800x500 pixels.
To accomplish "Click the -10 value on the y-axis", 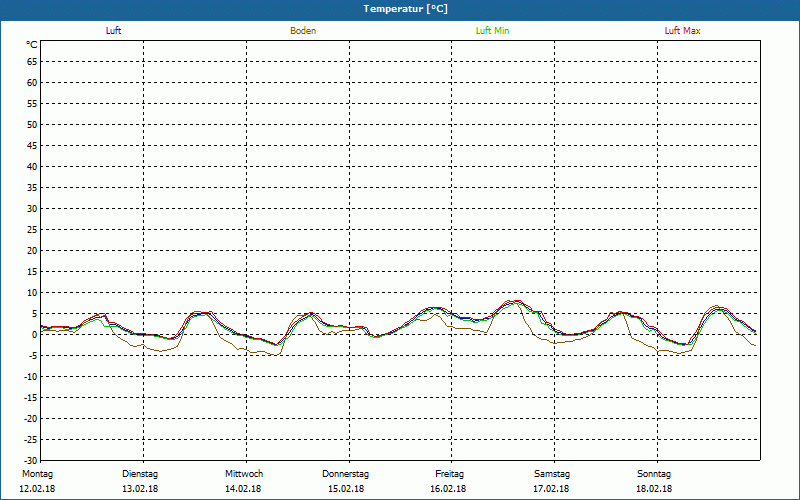I will 31,377.
